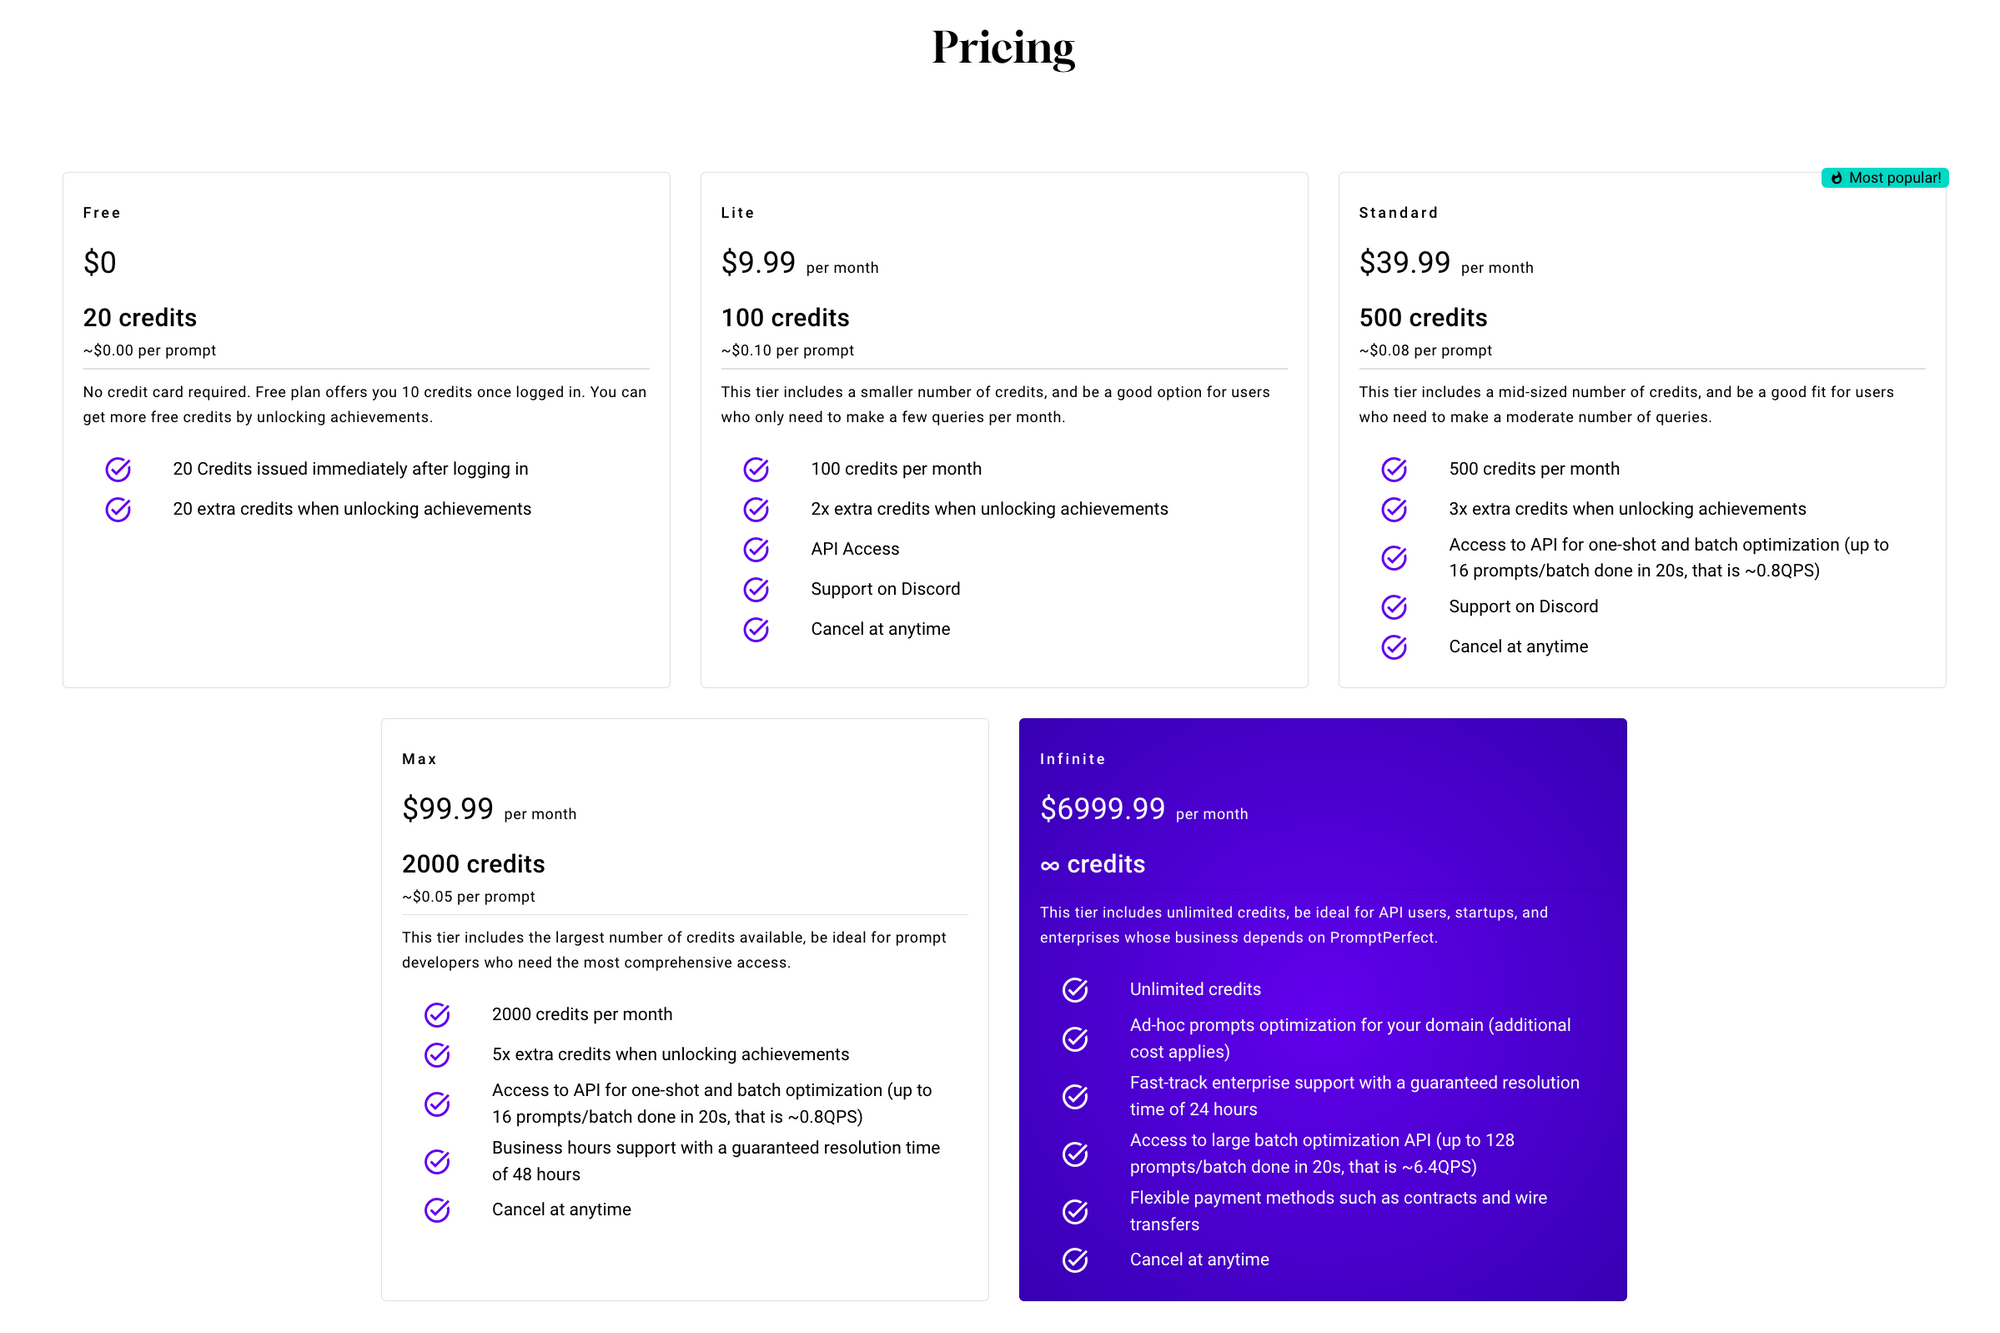The width and height of the screenshot is (2000, 1333).
Task: Click the checkmark beside '5x extra credits when unlocking achievements'
Action: click(x=437, y=1054)
